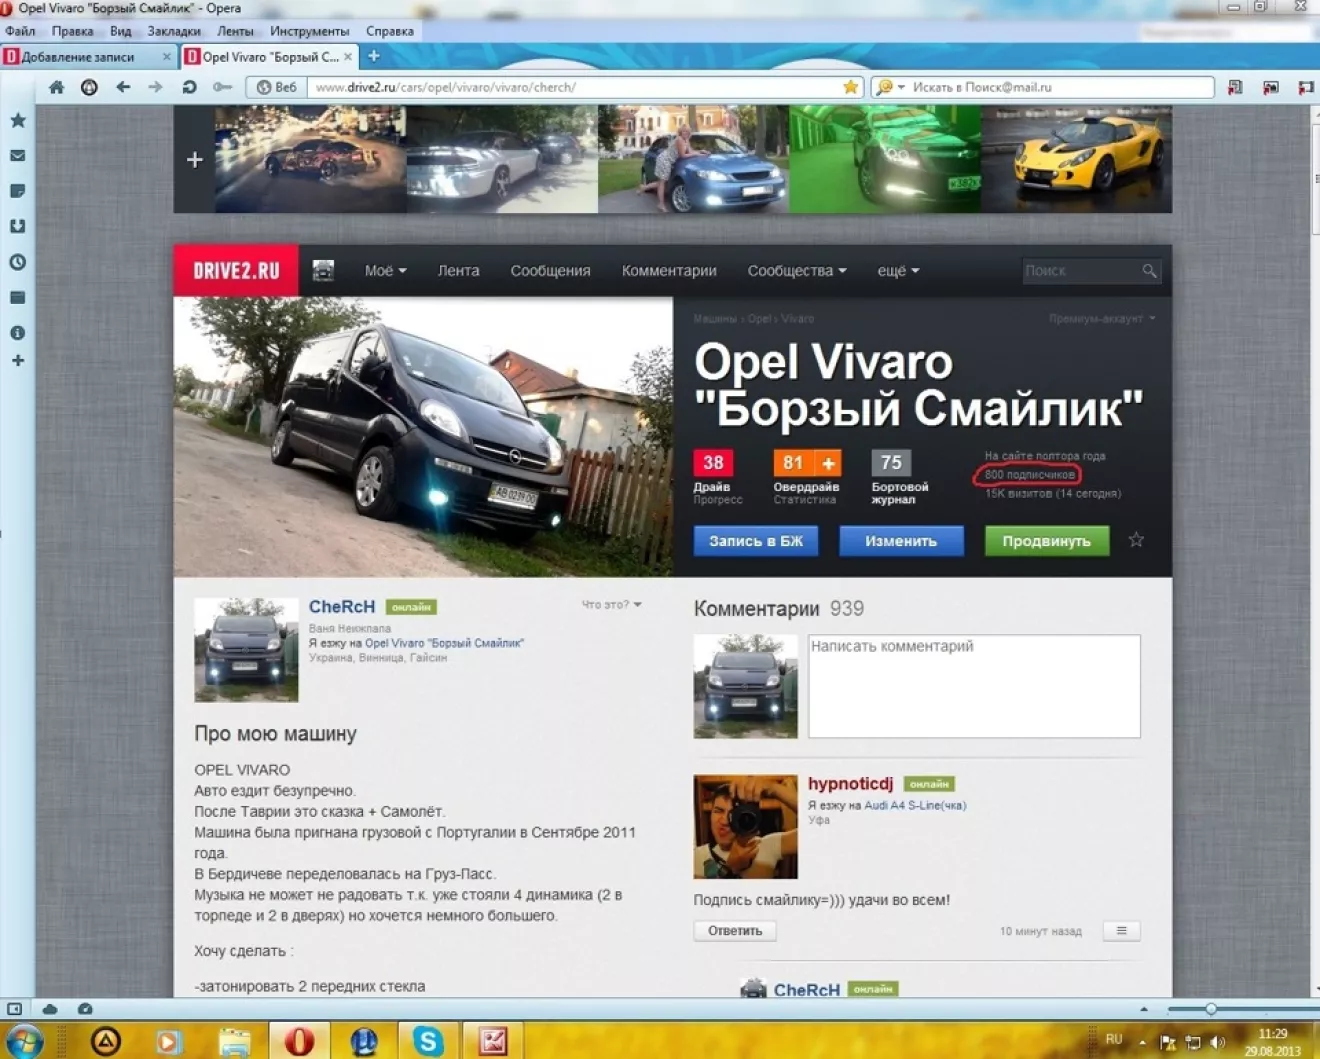This screenshot has height=1059, width=1320.
Task: Open the yellow Lotus car thumbnail
Action: click(x=1077, y=159)
